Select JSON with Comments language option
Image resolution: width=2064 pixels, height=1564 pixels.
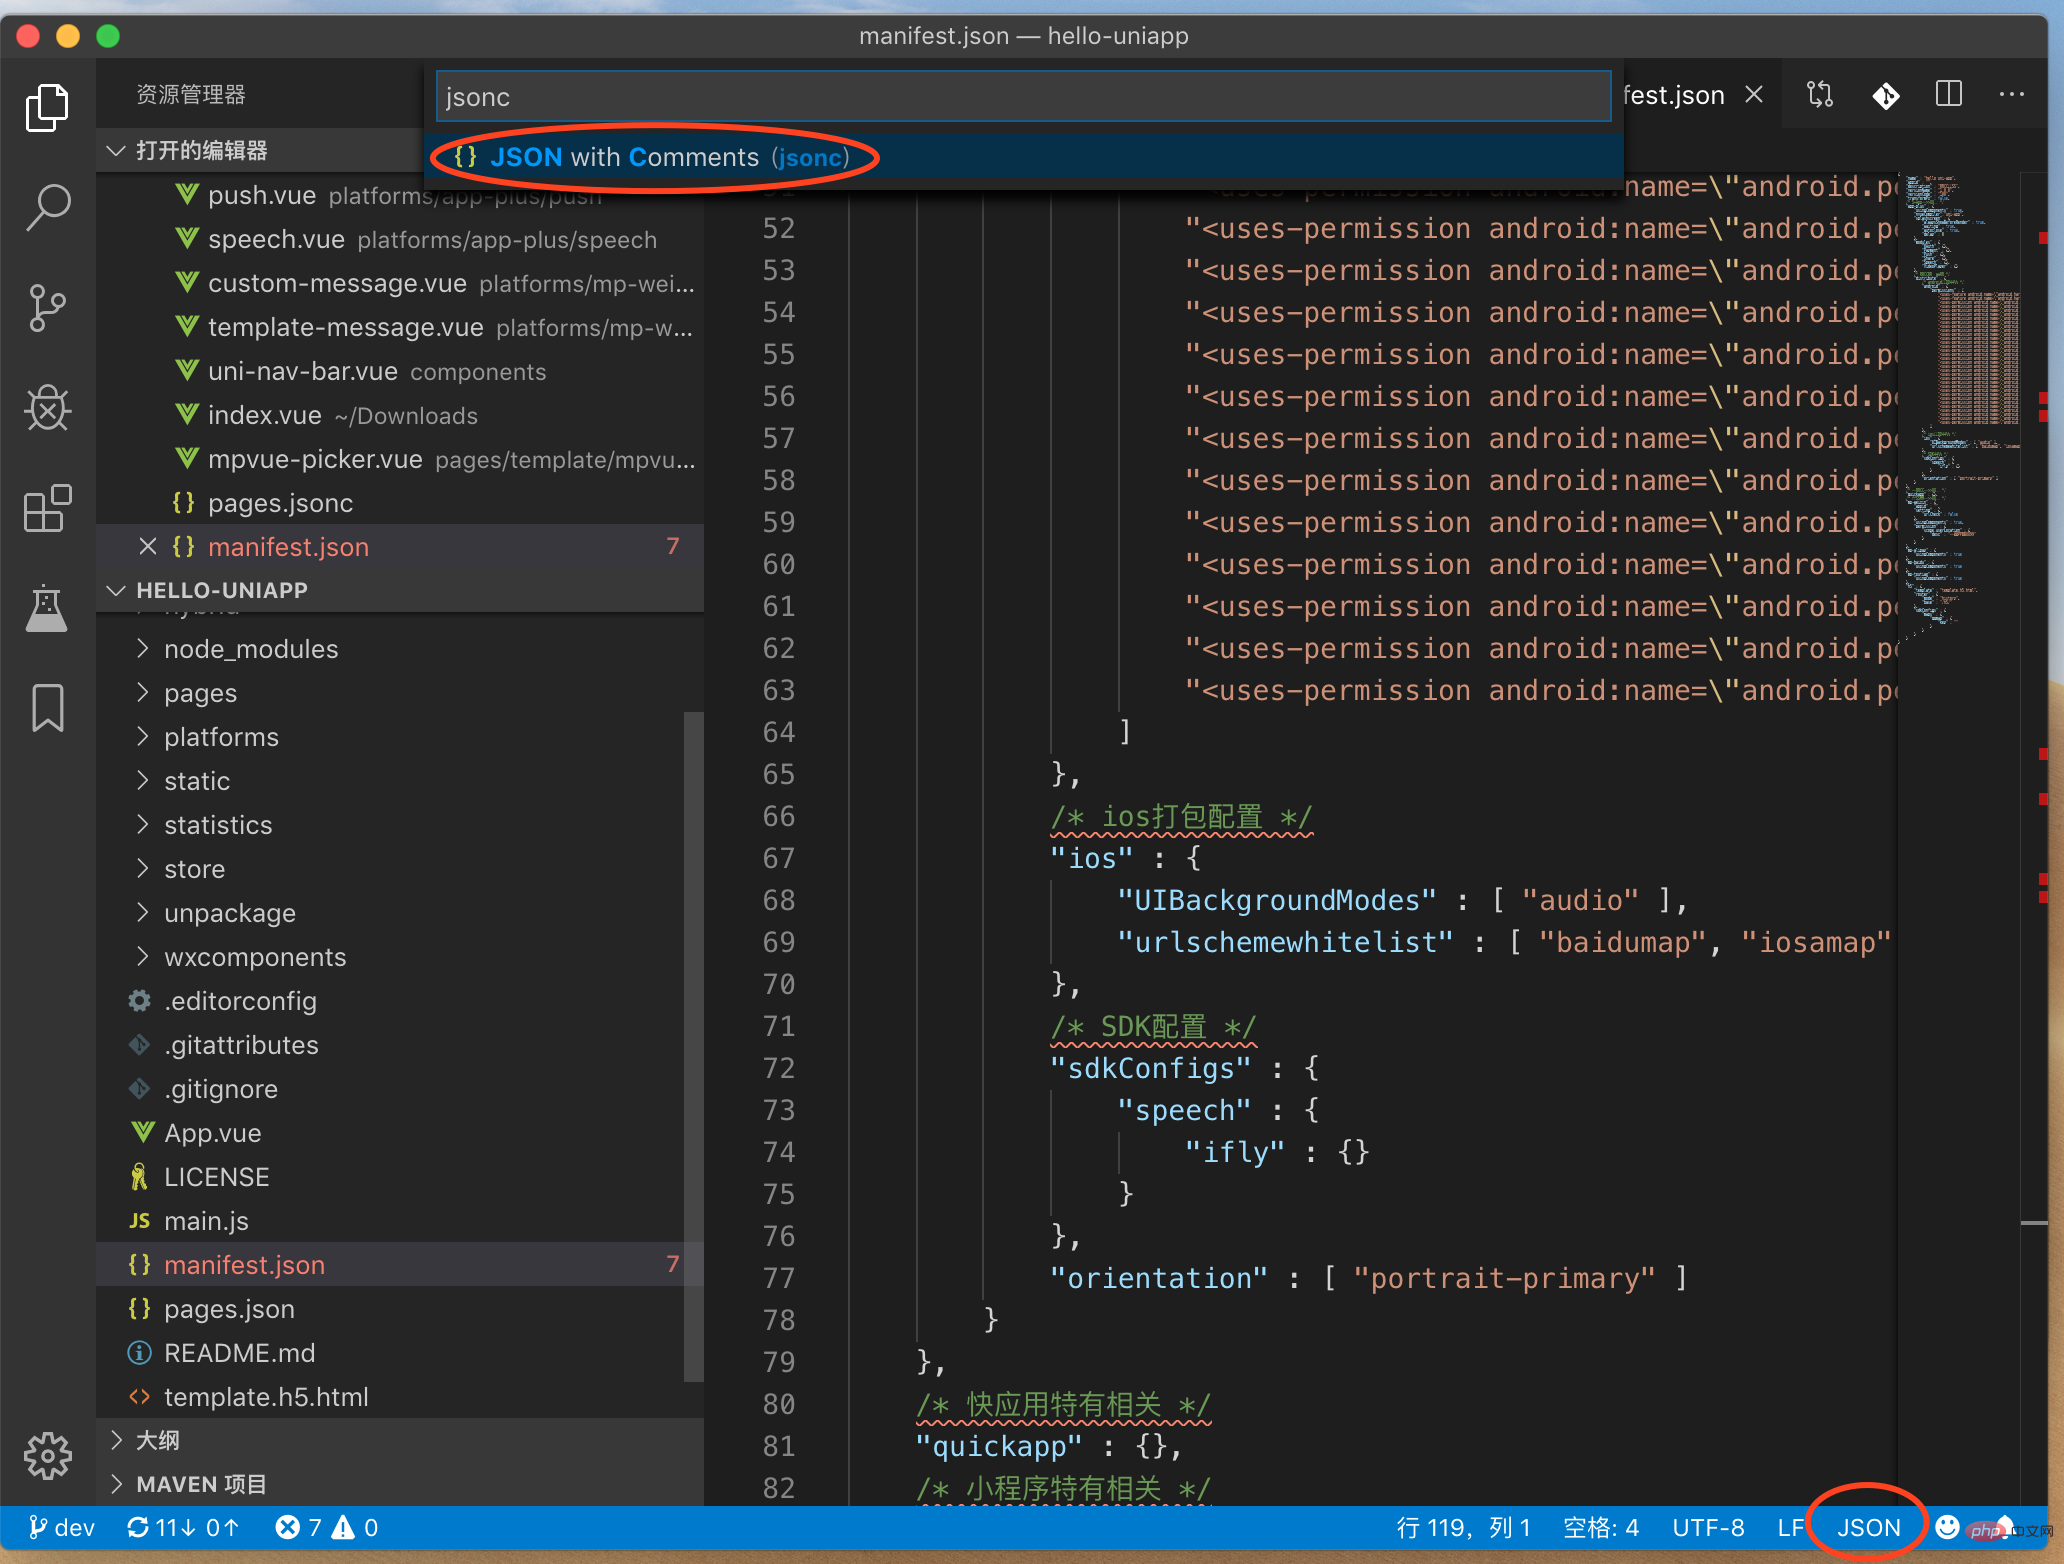tap(652, 157)
